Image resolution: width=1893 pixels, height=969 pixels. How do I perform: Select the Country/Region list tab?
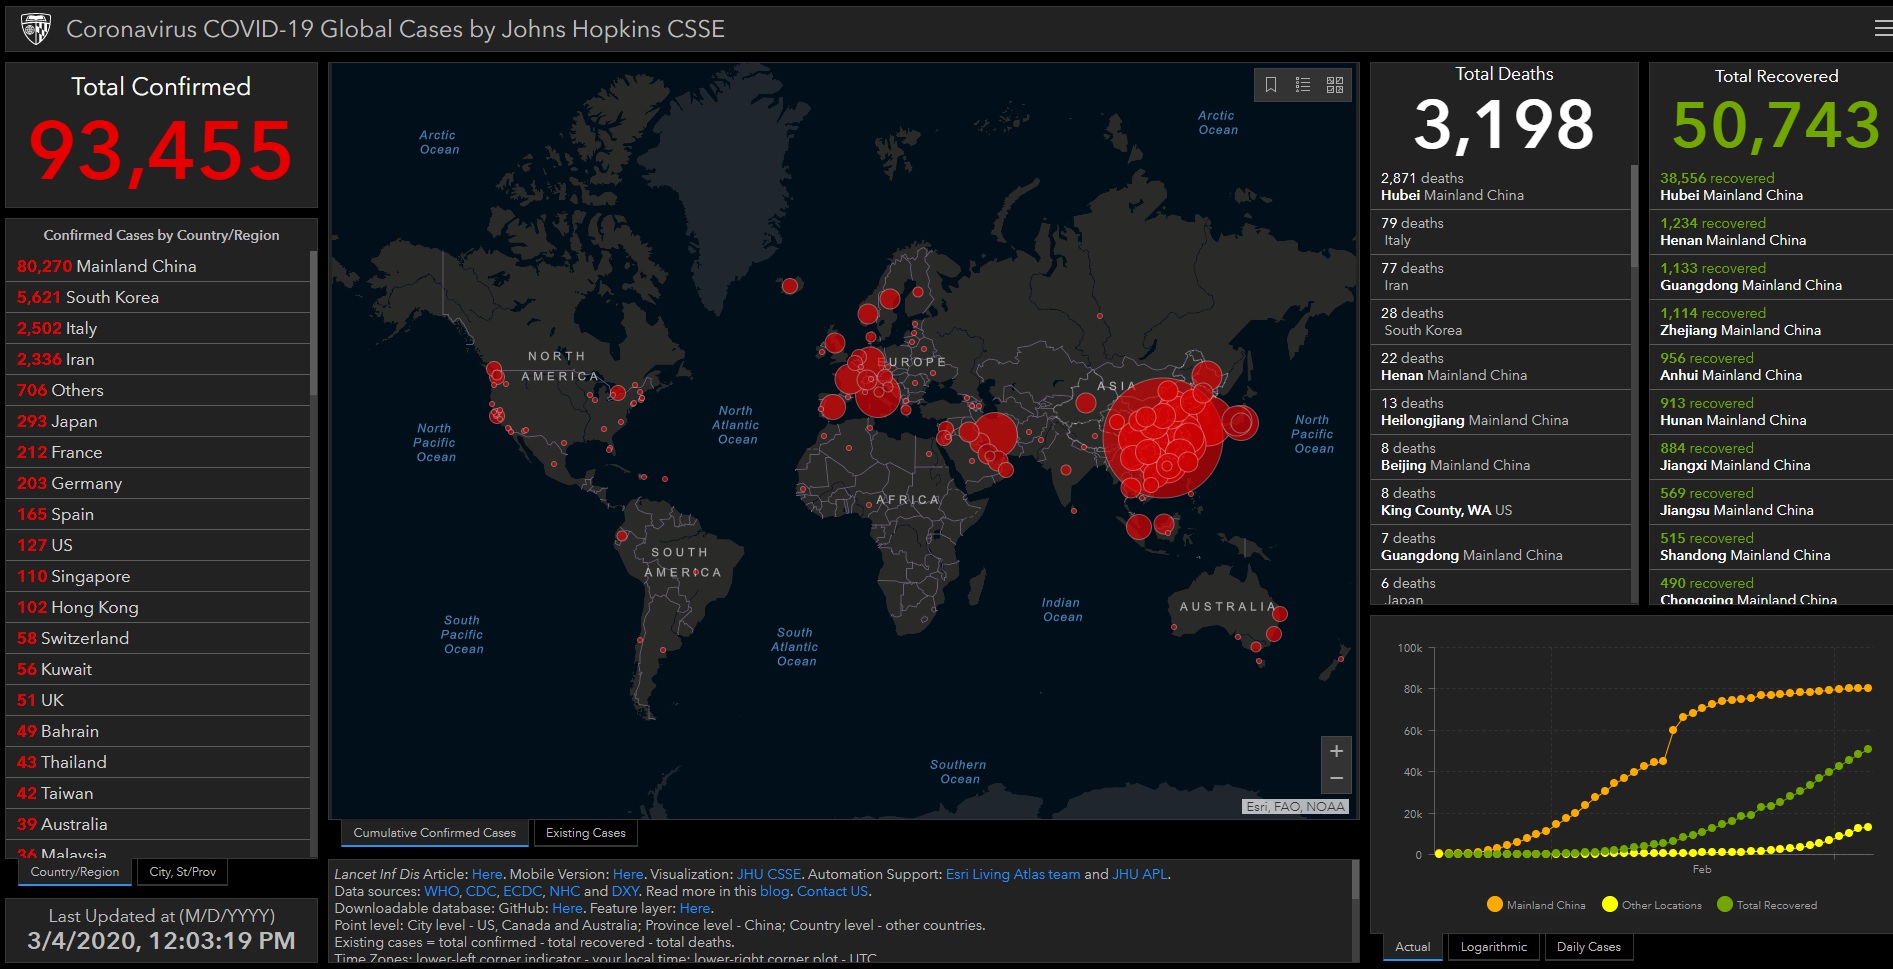(75, 872)
